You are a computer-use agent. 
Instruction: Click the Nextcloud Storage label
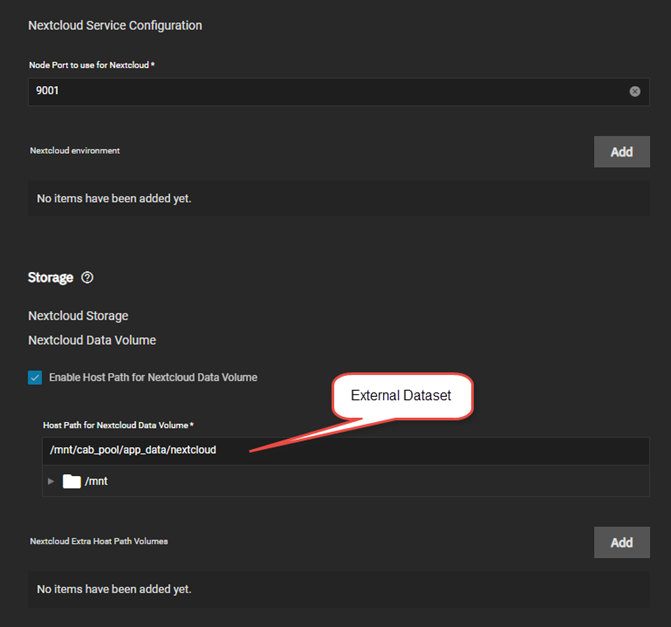tap(78, 316)
